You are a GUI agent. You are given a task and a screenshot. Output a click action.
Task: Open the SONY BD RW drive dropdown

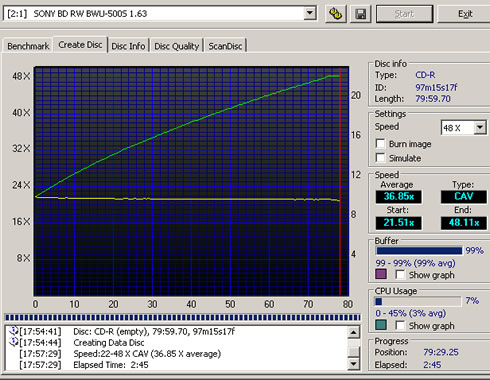[310, 13]
